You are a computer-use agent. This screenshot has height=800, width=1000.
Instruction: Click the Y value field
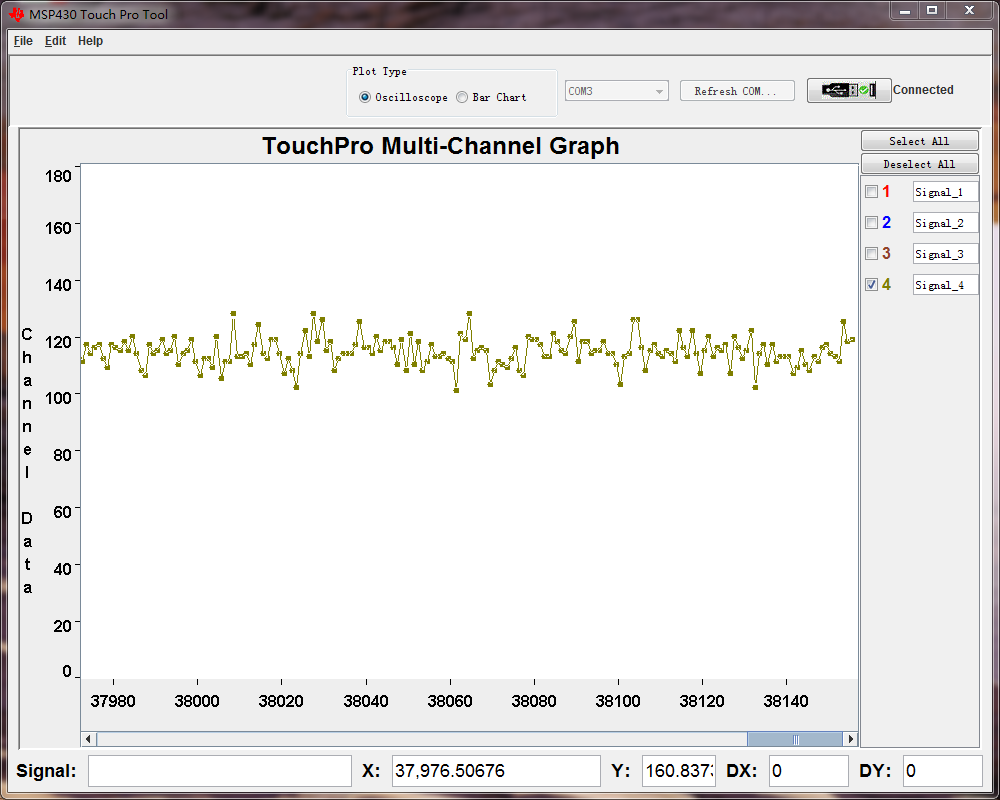click(679, 771)
